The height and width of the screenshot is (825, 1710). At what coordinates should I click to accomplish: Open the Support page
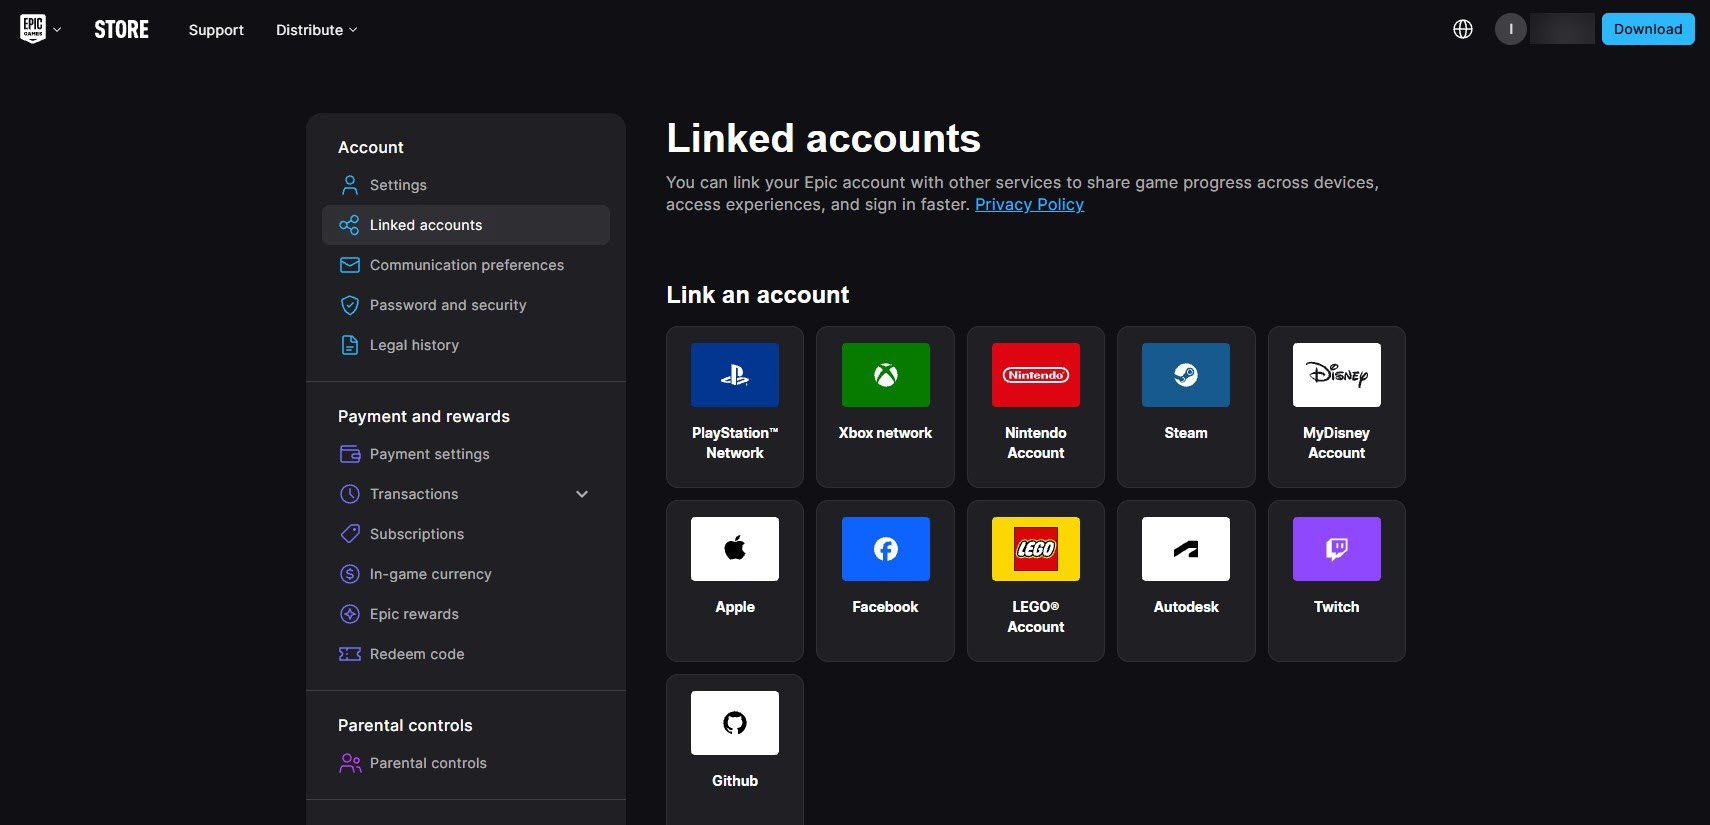[x=216, y=30]
